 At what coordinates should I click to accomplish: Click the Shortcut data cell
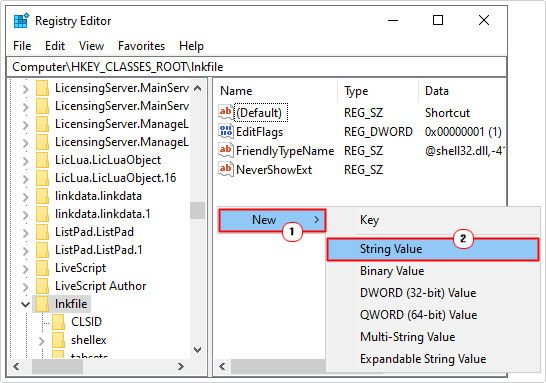447,112
